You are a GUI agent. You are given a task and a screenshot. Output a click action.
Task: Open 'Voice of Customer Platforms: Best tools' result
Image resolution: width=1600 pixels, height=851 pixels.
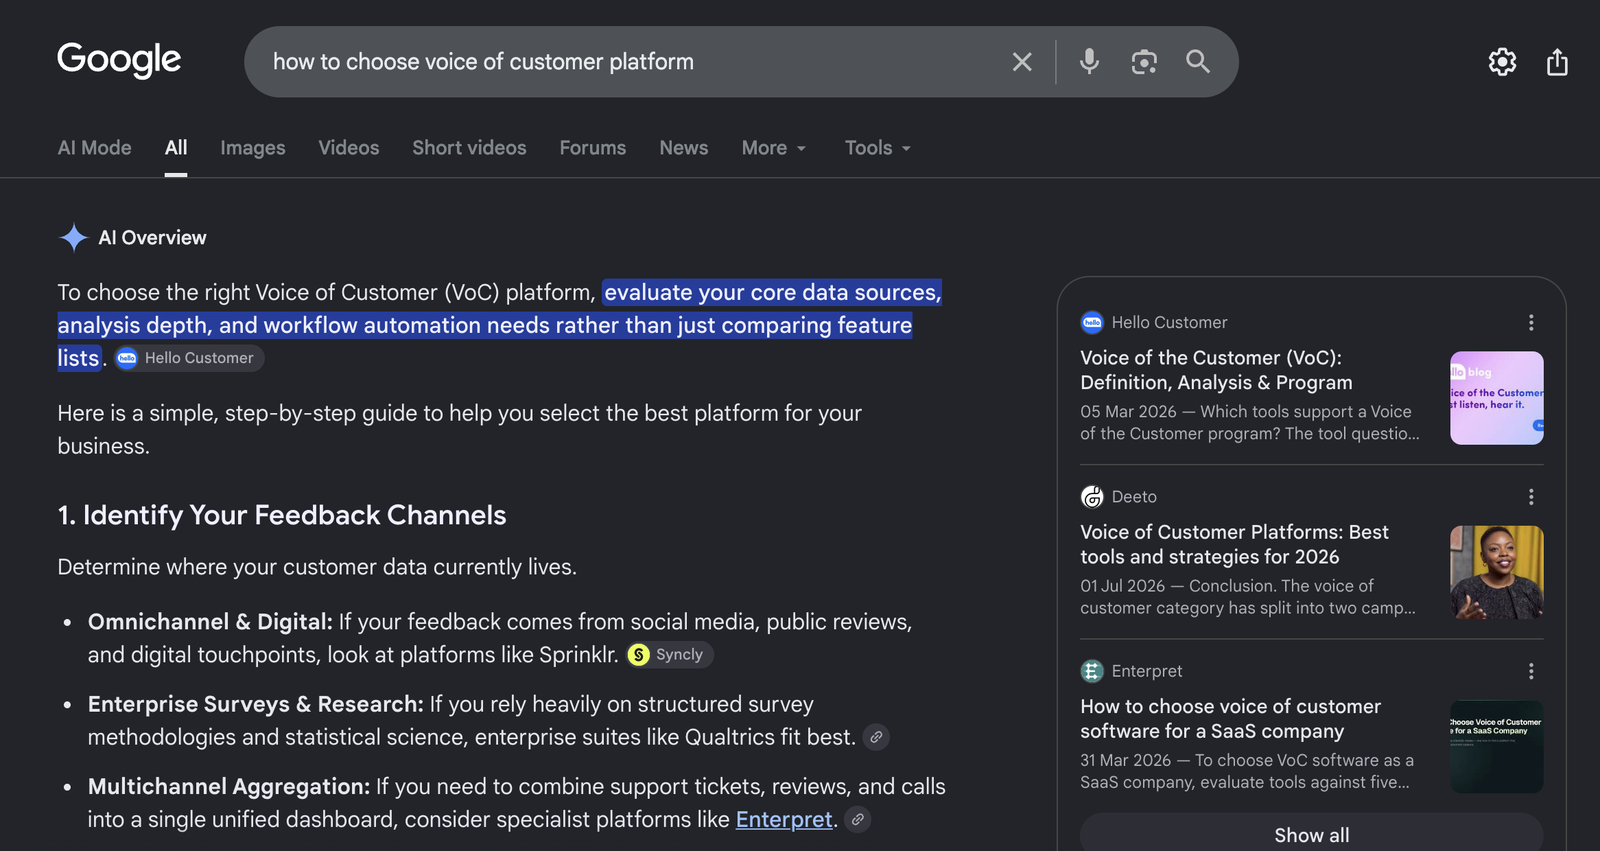tap(1234, 544)
